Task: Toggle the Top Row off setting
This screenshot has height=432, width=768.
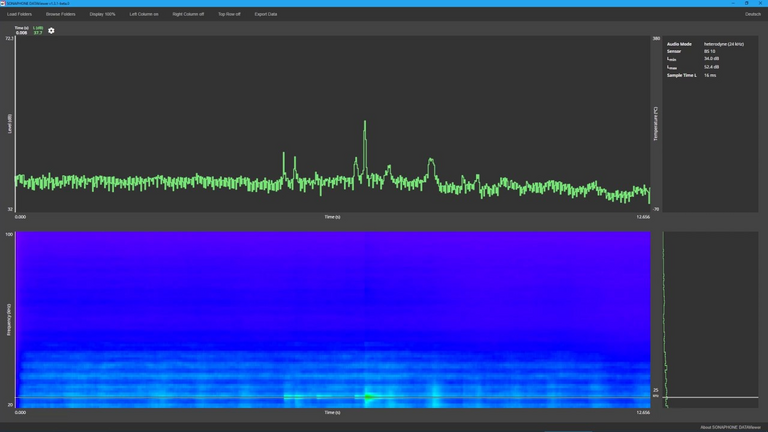Action: pyautogui.click(x=229, y=14)
